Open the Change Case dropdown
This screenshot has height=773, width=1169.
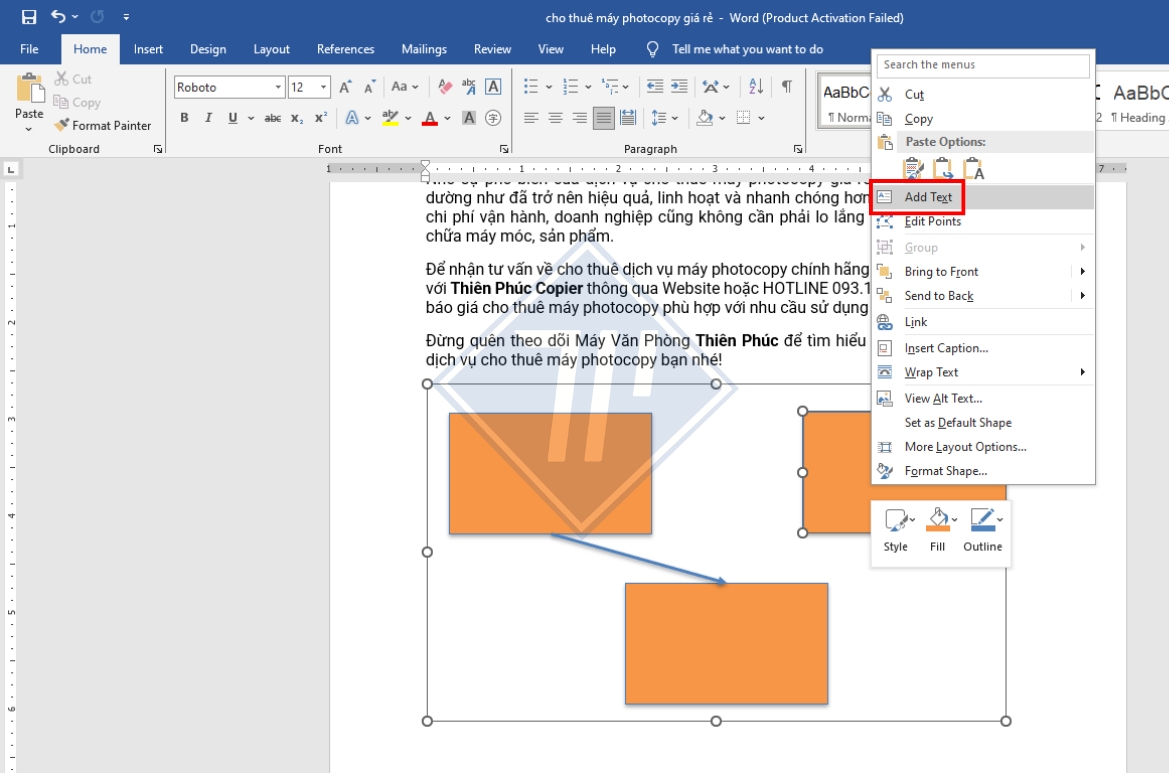pos(404,87)
